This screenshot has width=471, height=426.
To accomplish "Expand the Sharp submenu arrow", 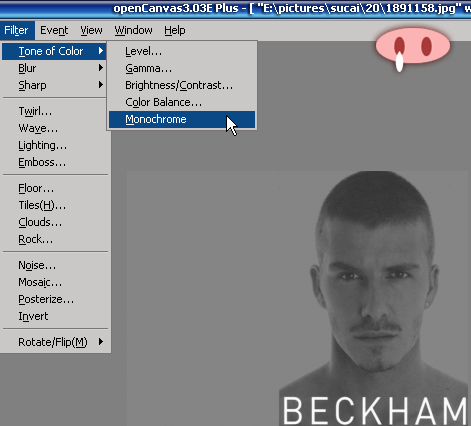I will point(101,85).
